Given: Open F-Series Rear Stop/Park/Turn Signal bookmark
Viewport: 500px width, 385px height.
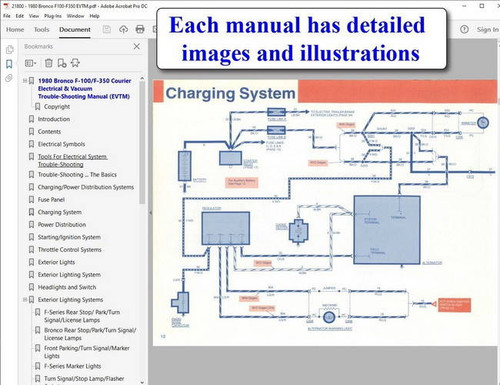Looking at the screenshot, I should click(82, 316).
